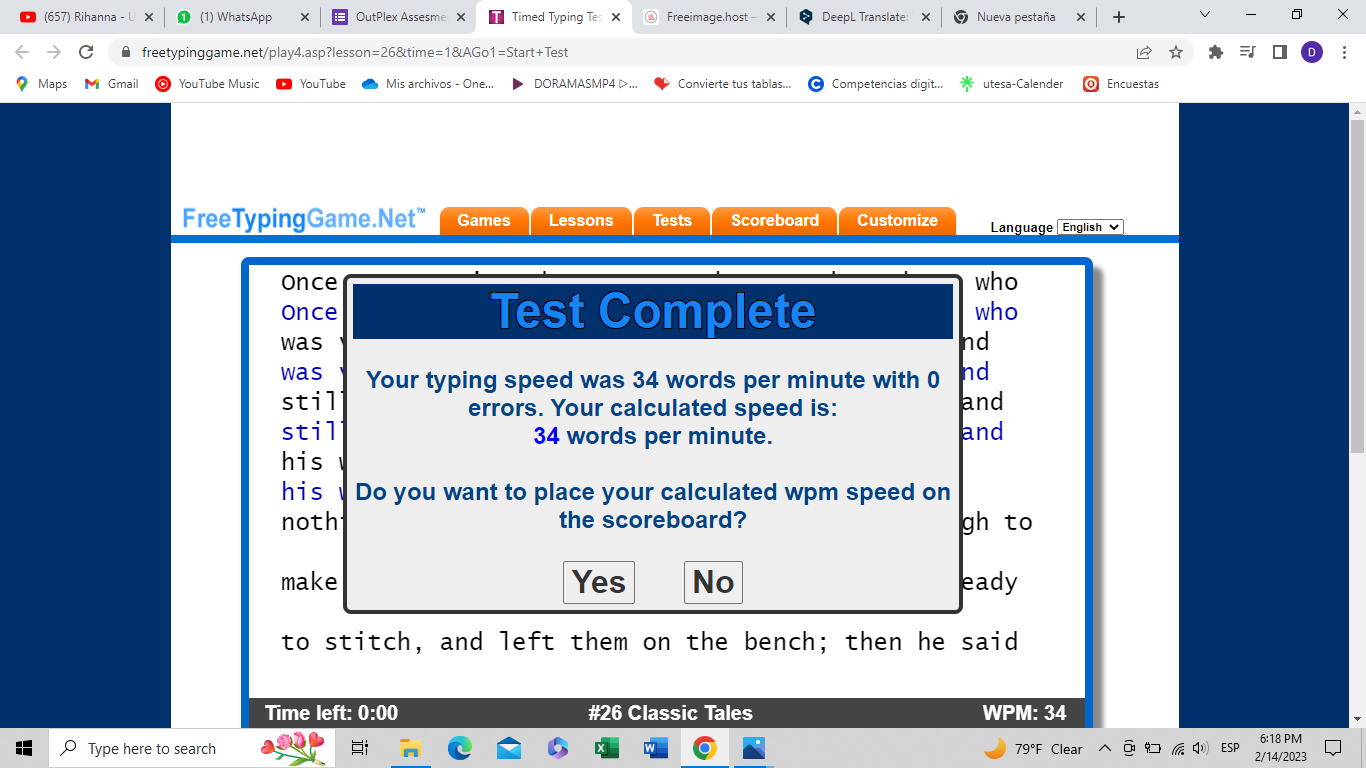1366x768 pixels.
Task: Open the Customize tab
Action: 897,221
